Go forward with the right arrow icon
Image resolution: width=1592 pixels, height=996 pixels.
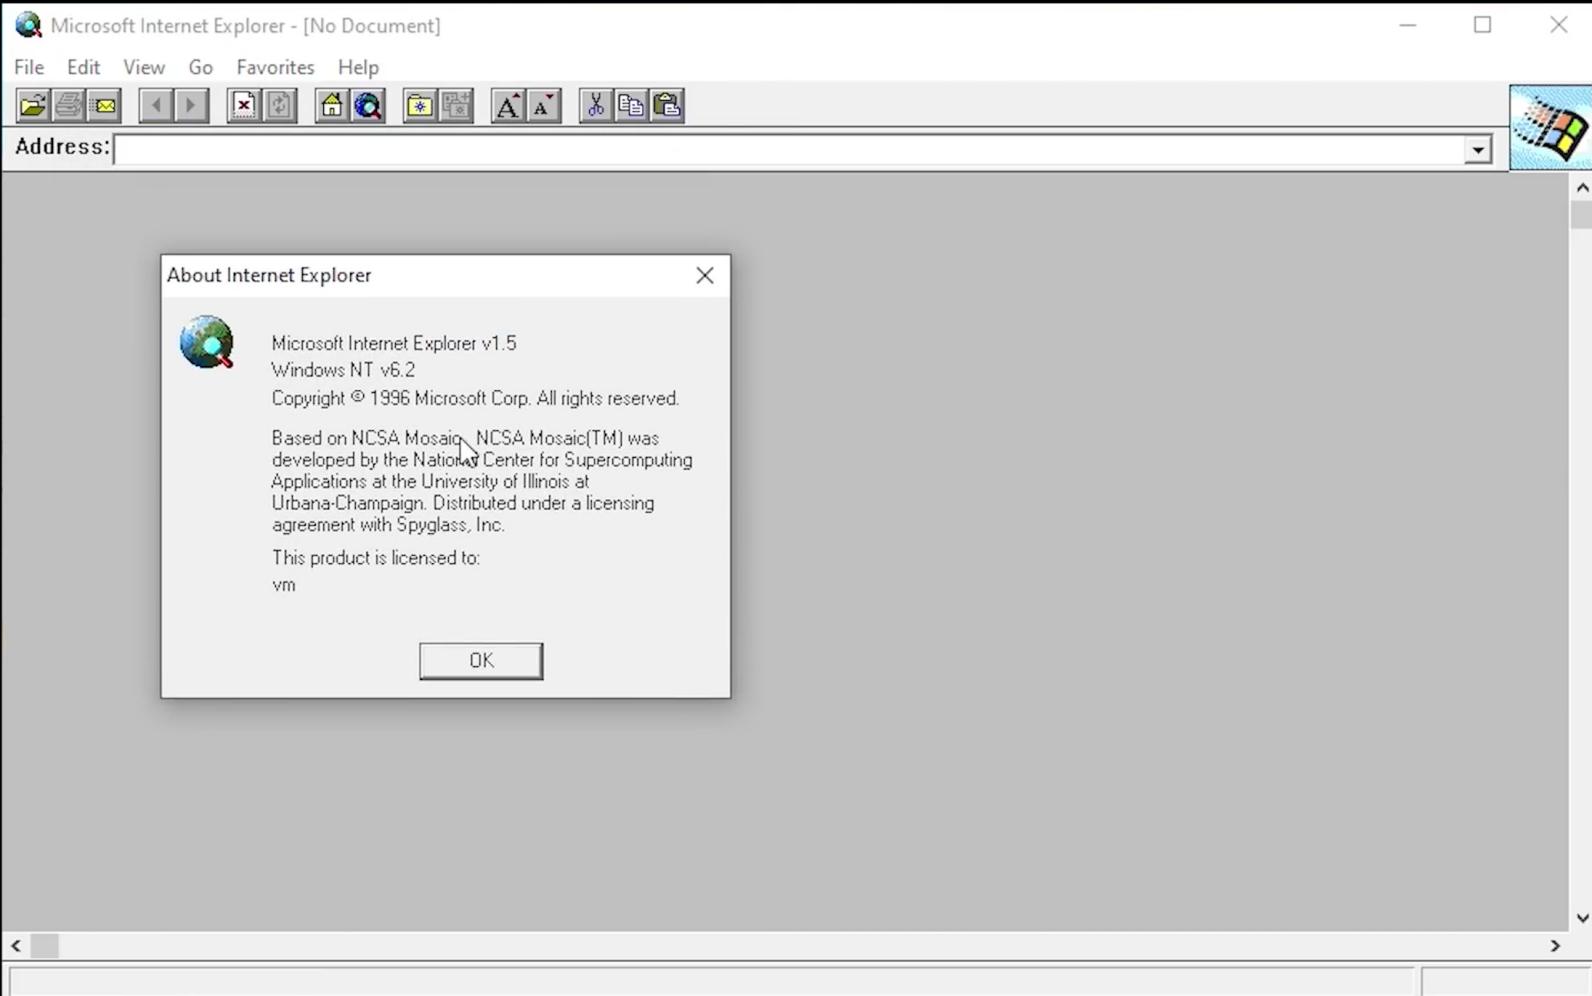[191, 105]
